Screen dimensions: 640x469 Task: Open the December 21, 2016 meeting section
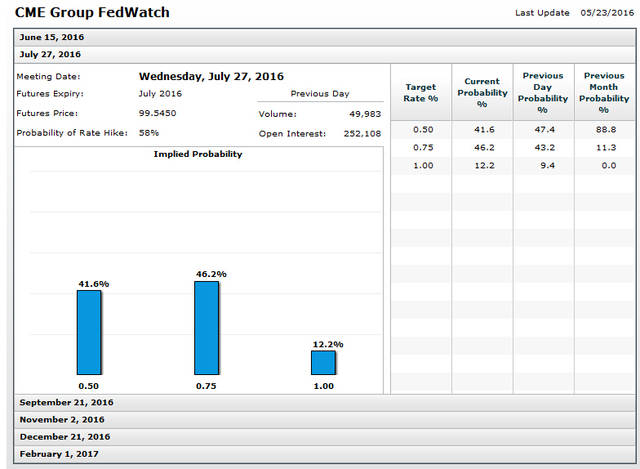[x=63, y=436]
